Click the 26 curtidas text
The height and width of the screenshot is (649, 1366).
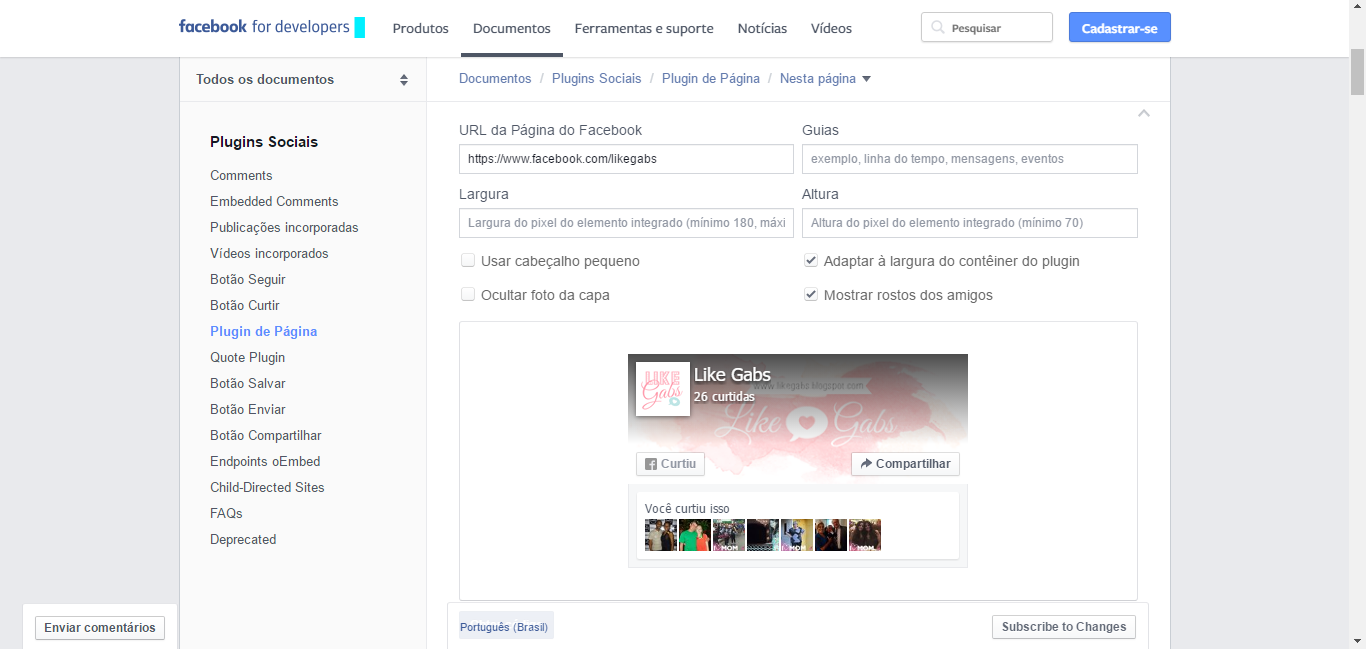pyautogui.click(x=724, y=397)
